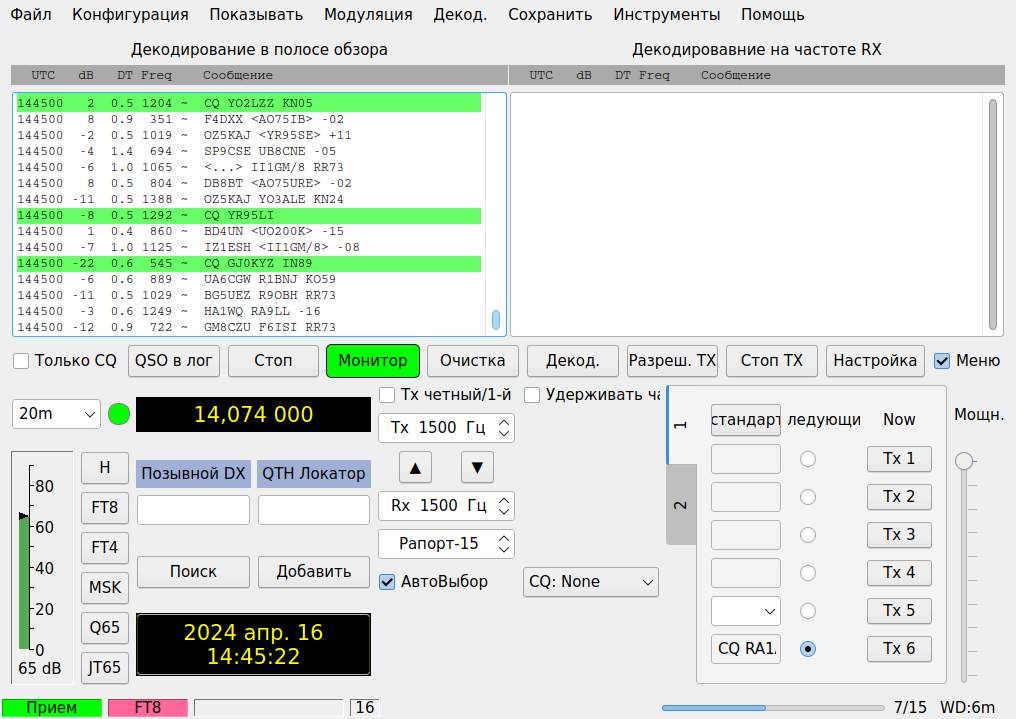Switch to FT4 mode button
Screen dimensions: 1016x719
(105, 547)
